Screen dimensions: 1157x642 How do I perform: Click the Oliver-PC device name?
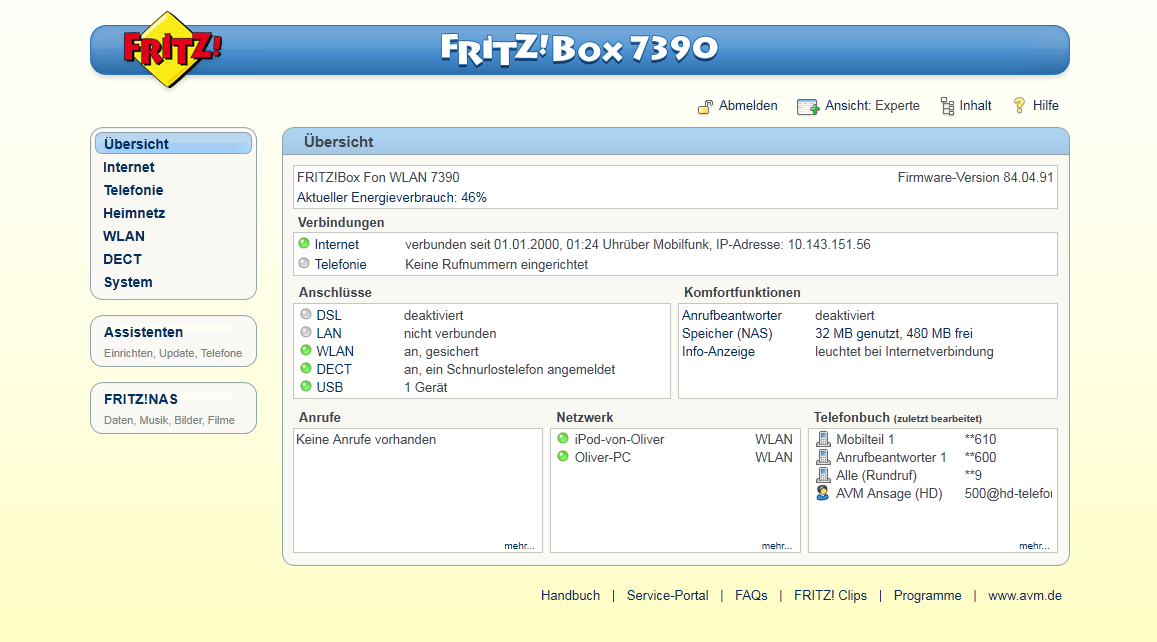coord(603,457)
